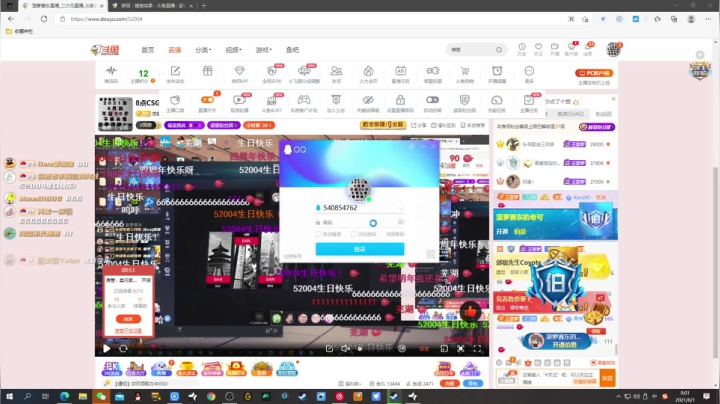Open the gift box icon in streamer toolbar
Viewport: 720px width, 404px height.
pos(208,71)
